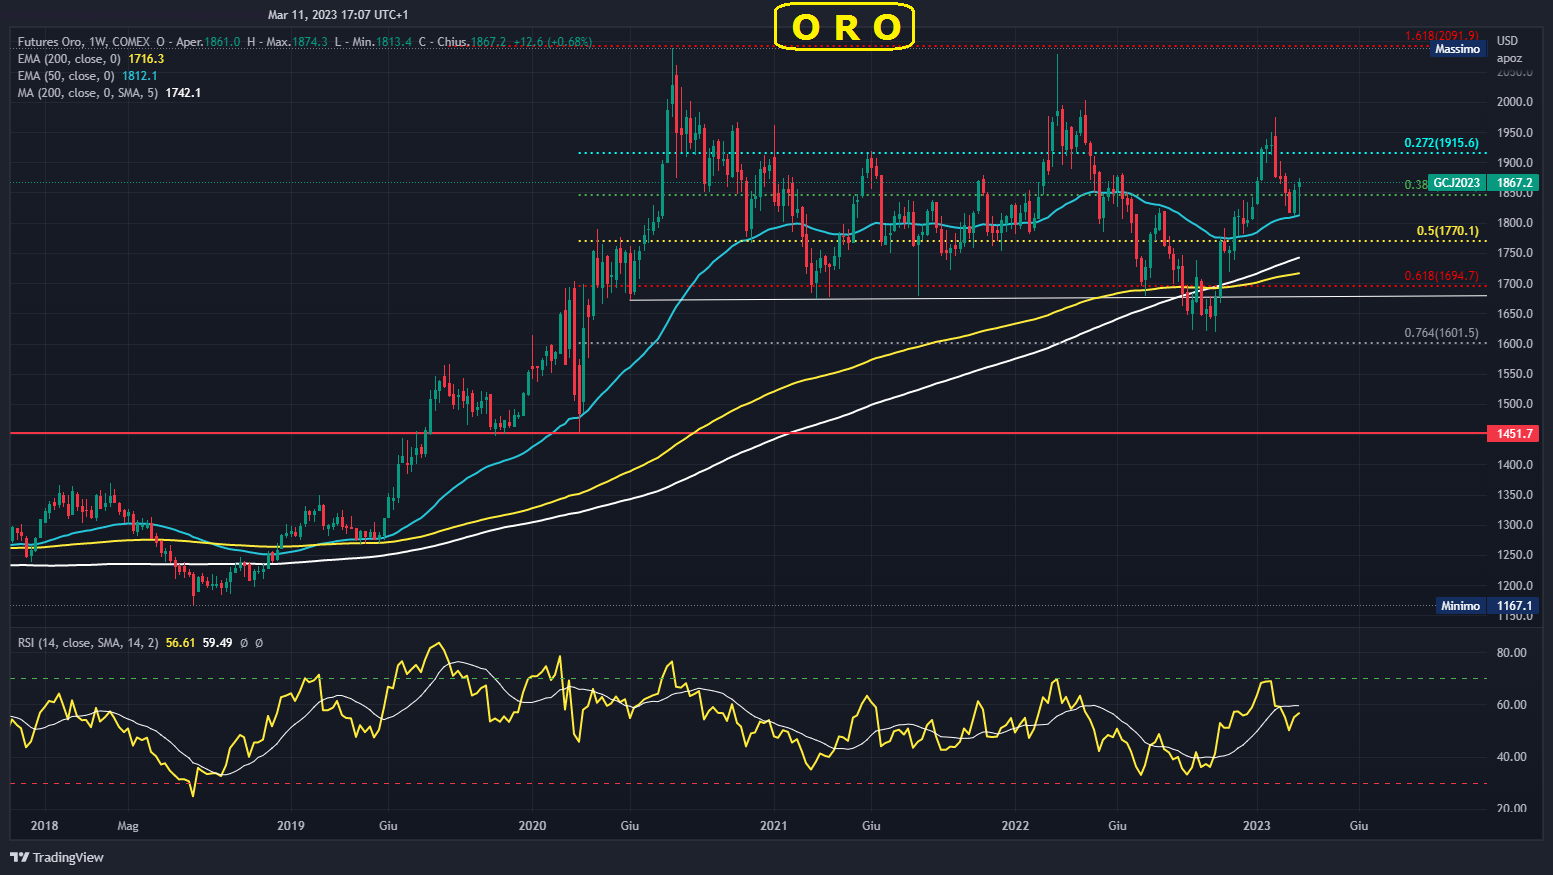Screen dimensions: 1553x875
Task: Click the RSI value 56.61
Action: (x=180, y=643)
